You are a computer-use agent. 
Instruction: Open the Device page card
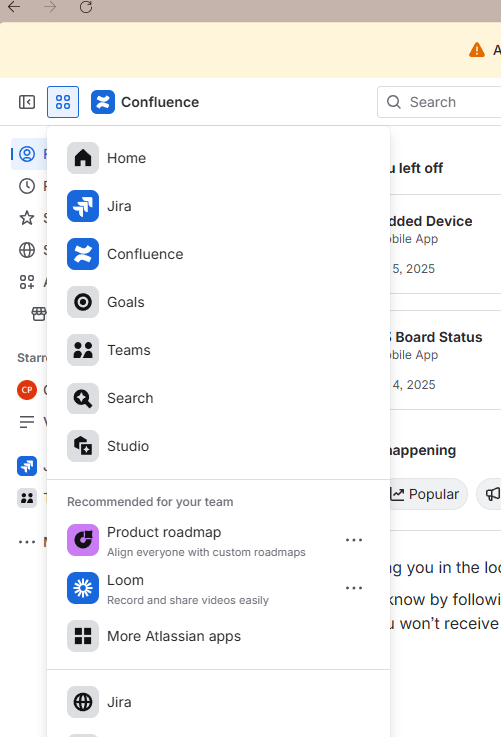pyautogui.click(x=446, y=244)
